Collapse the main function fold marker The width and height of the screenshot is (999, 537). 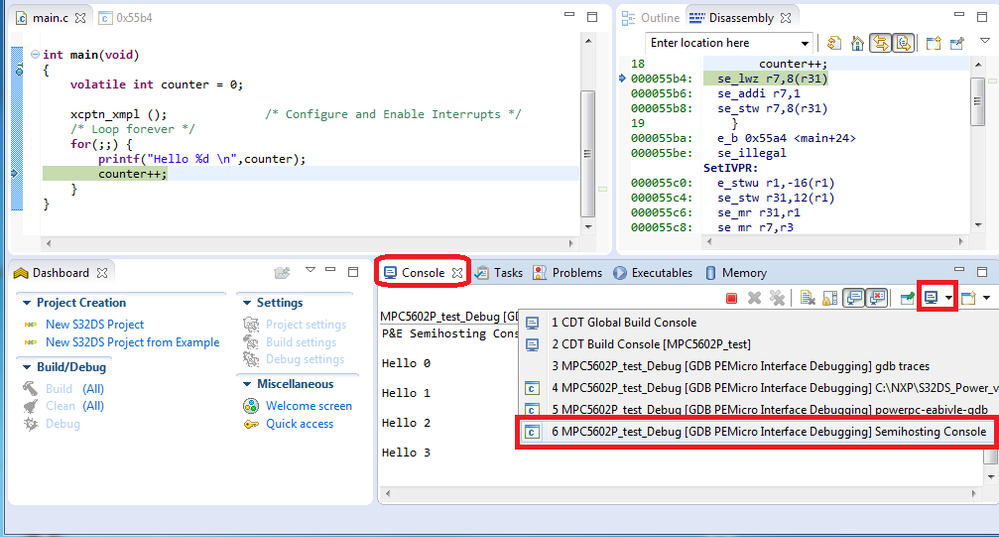point(35,55)
